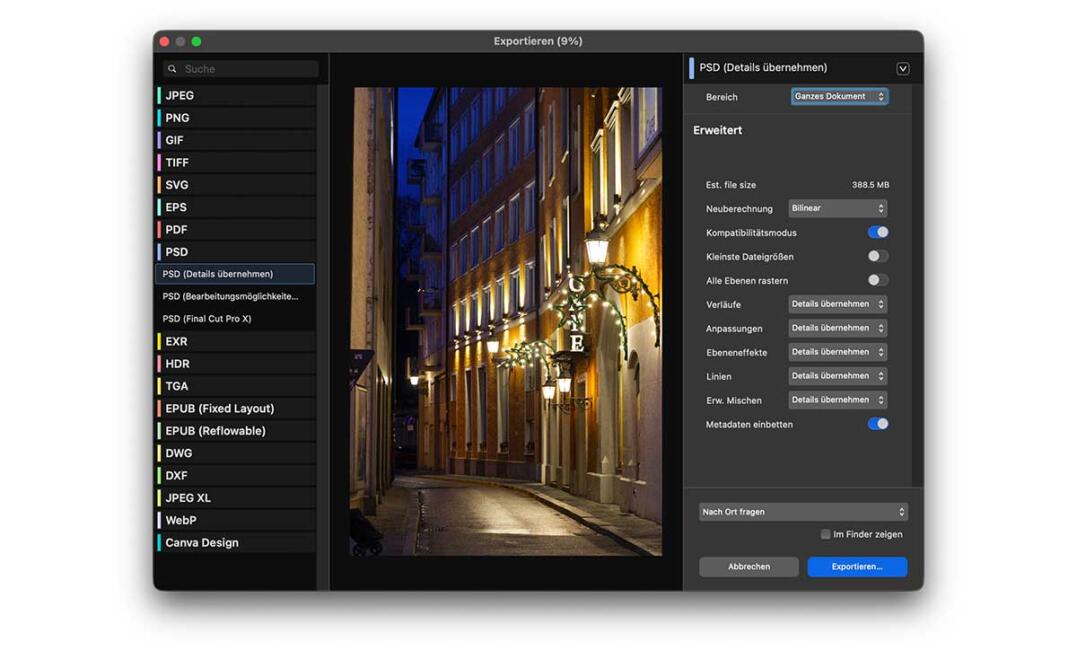Click the search magnifier icon
Image resolution: width=1077 pixels, height=650 pixels.
172,69
